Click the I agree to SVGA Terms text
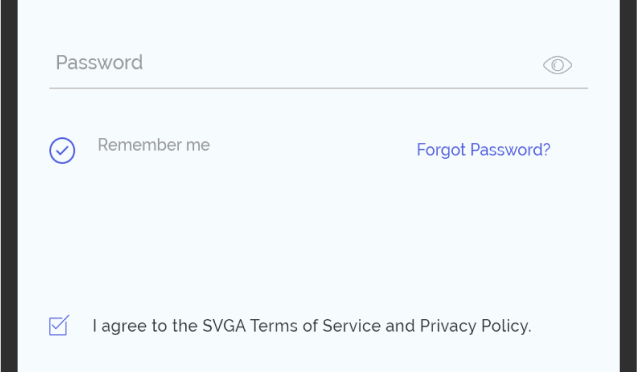 (312, 326)
